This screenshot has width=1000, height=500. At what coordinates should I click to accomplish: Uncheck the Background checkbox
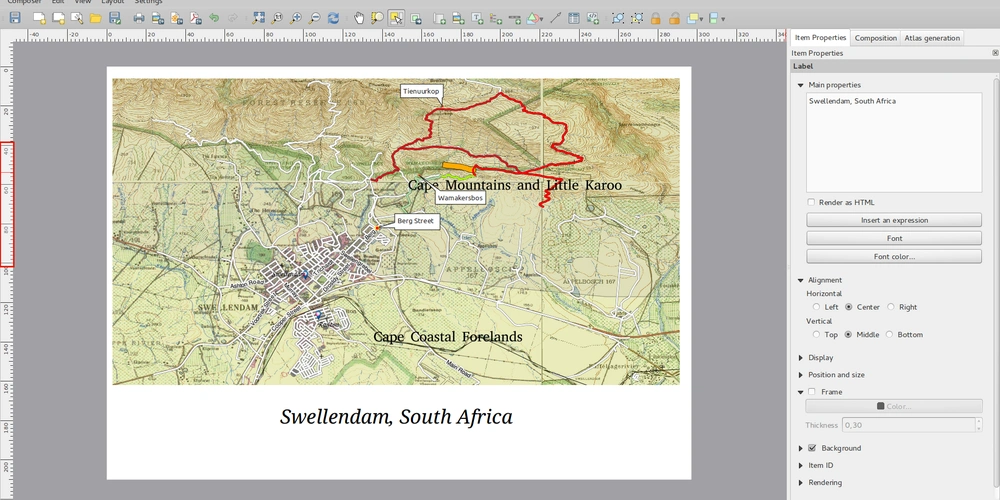click(812, 448)
